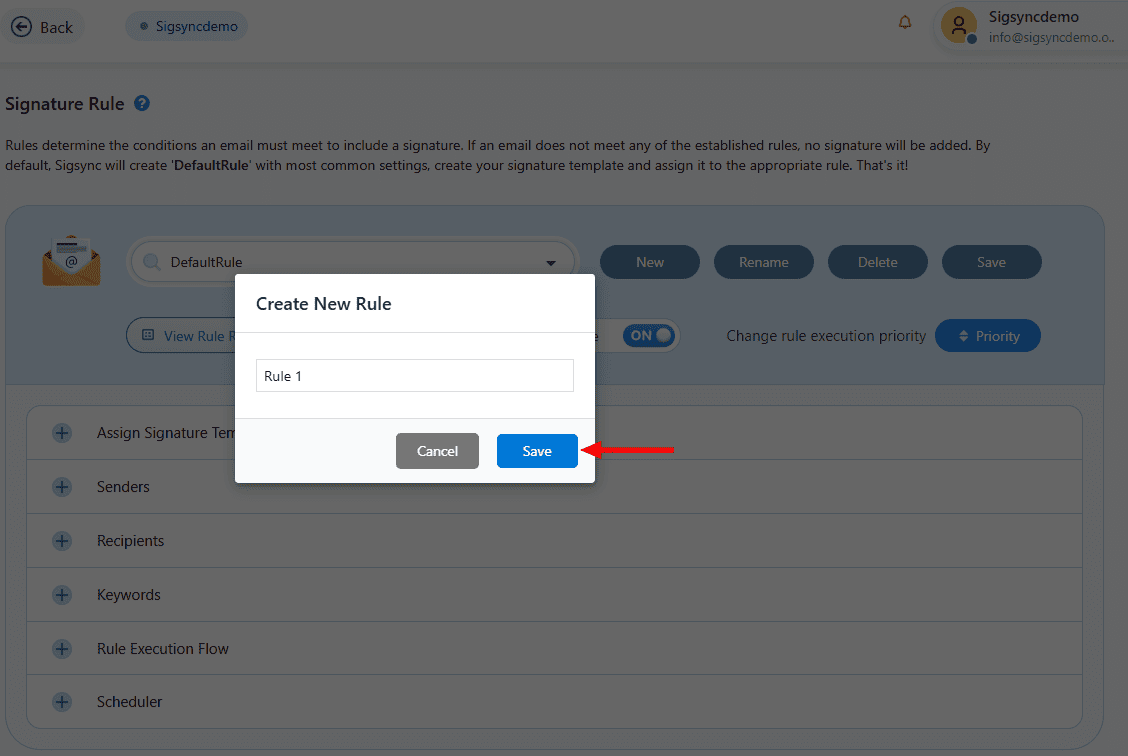Click the notification bell icon
The width and height of the screenshot is (1128, 756).
tap(905, 22)
